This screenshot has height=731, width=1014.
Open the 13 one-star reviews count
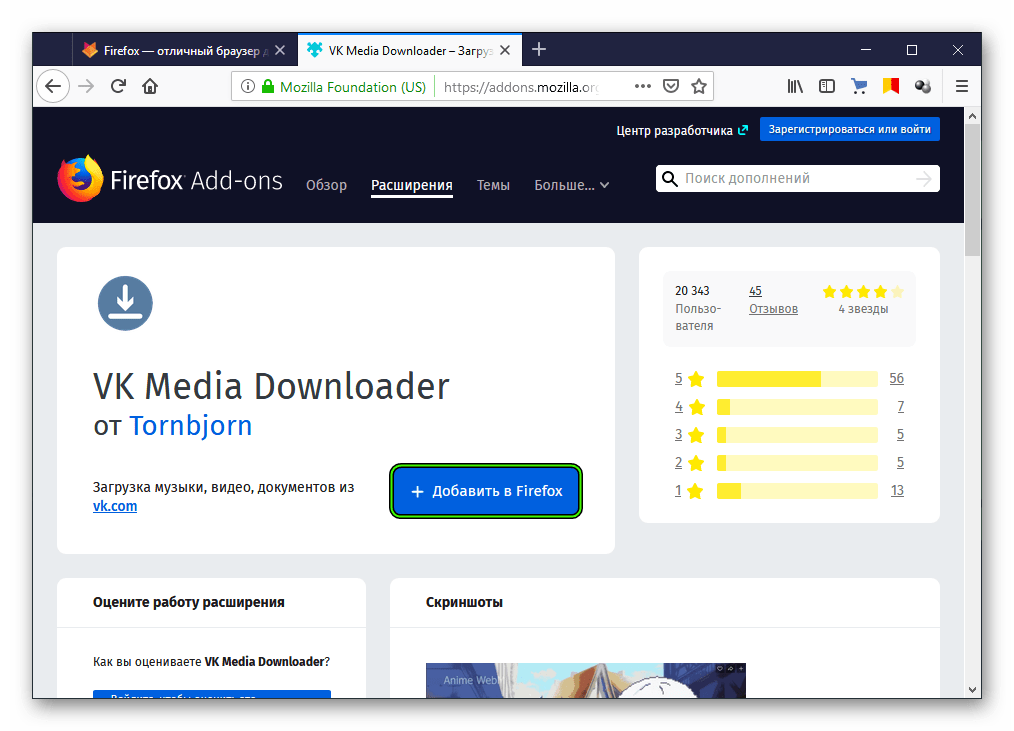(x=897, y=491)
